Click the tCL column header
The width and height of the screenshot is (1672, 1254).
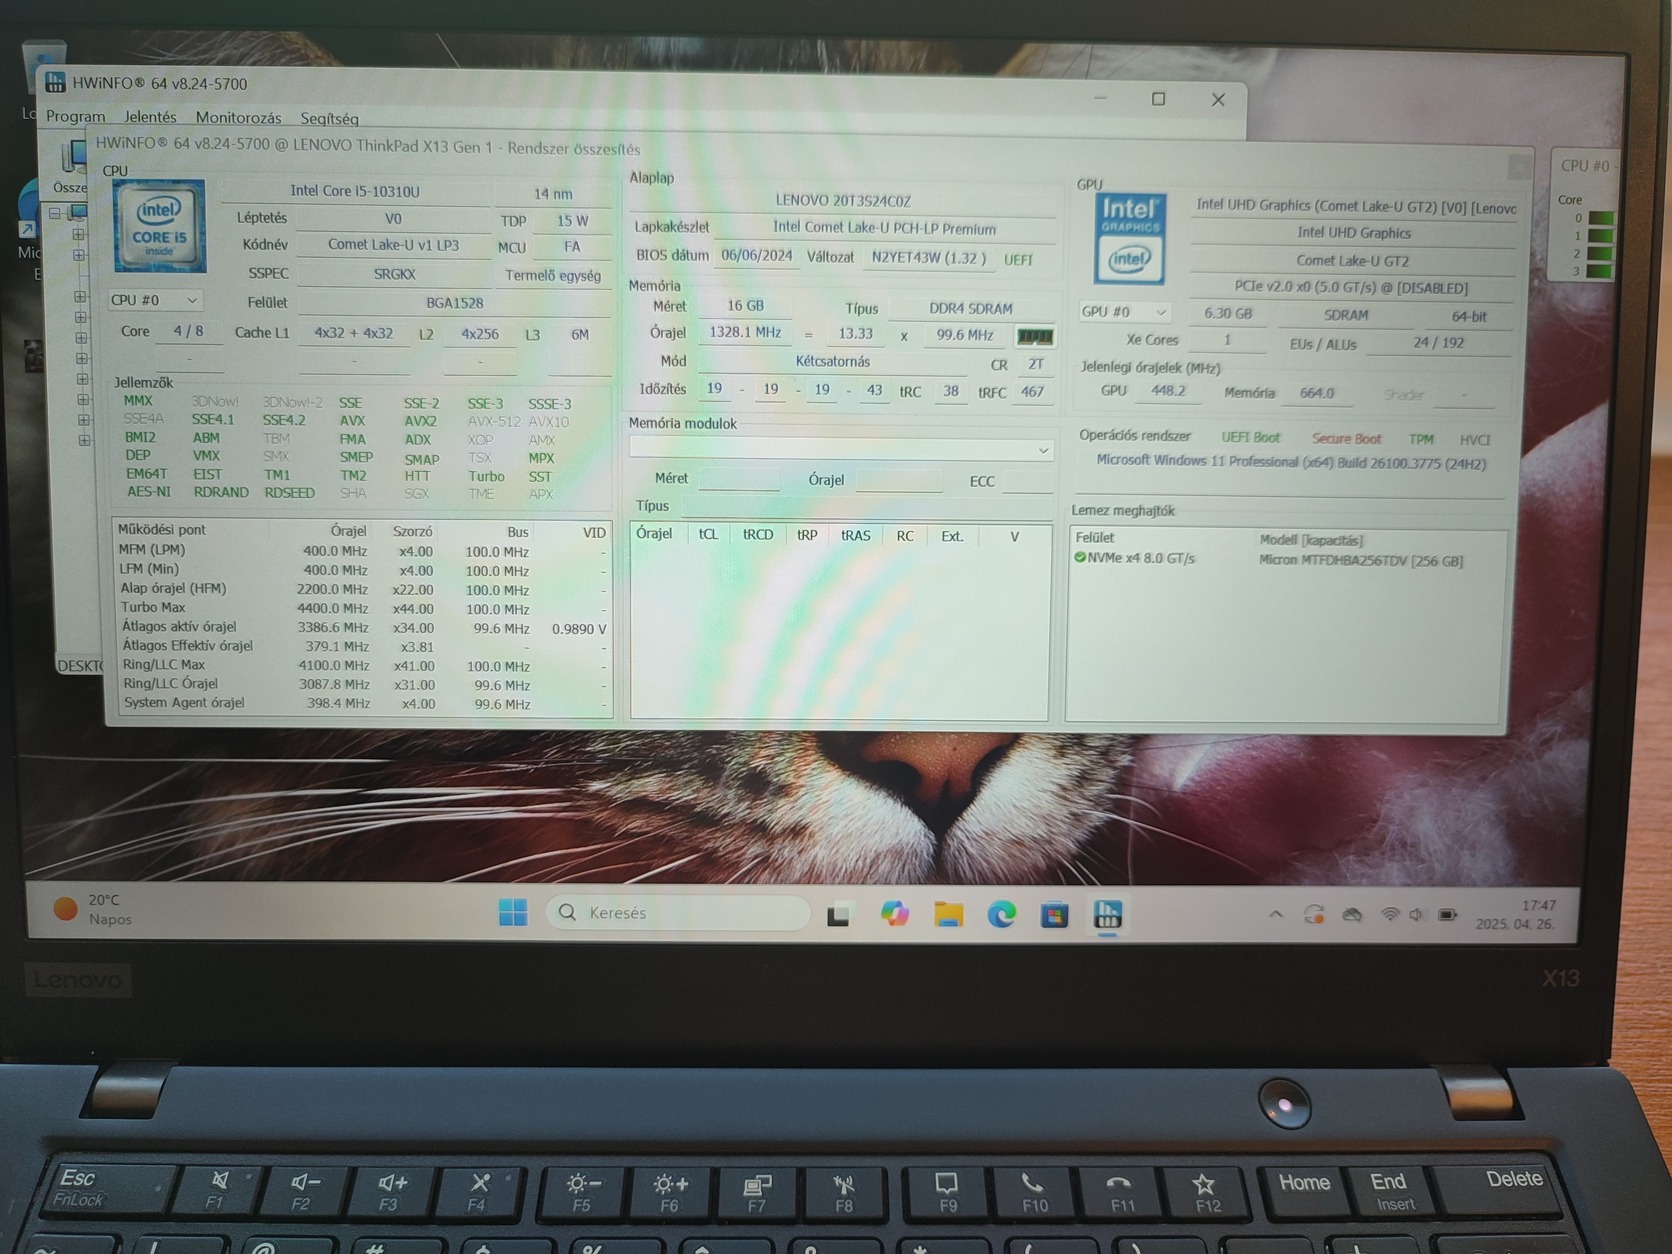pyautogui.click(x=708, y=535)
